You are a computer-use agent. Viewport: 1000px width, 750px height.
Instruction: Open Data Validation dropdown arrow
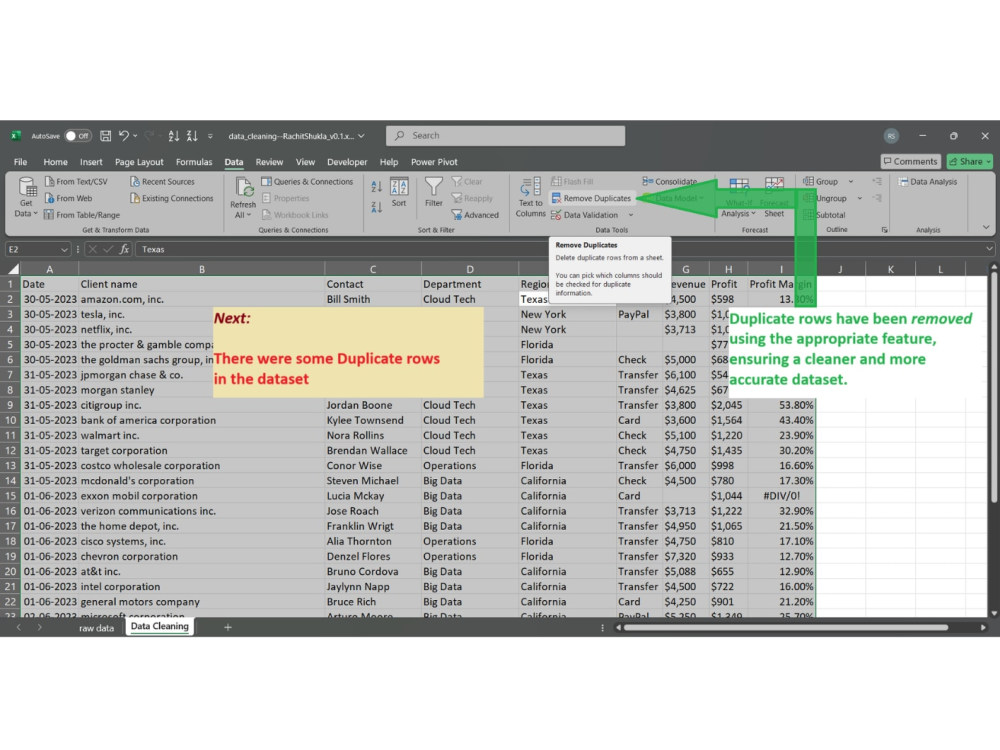click(x=631, y=215)
